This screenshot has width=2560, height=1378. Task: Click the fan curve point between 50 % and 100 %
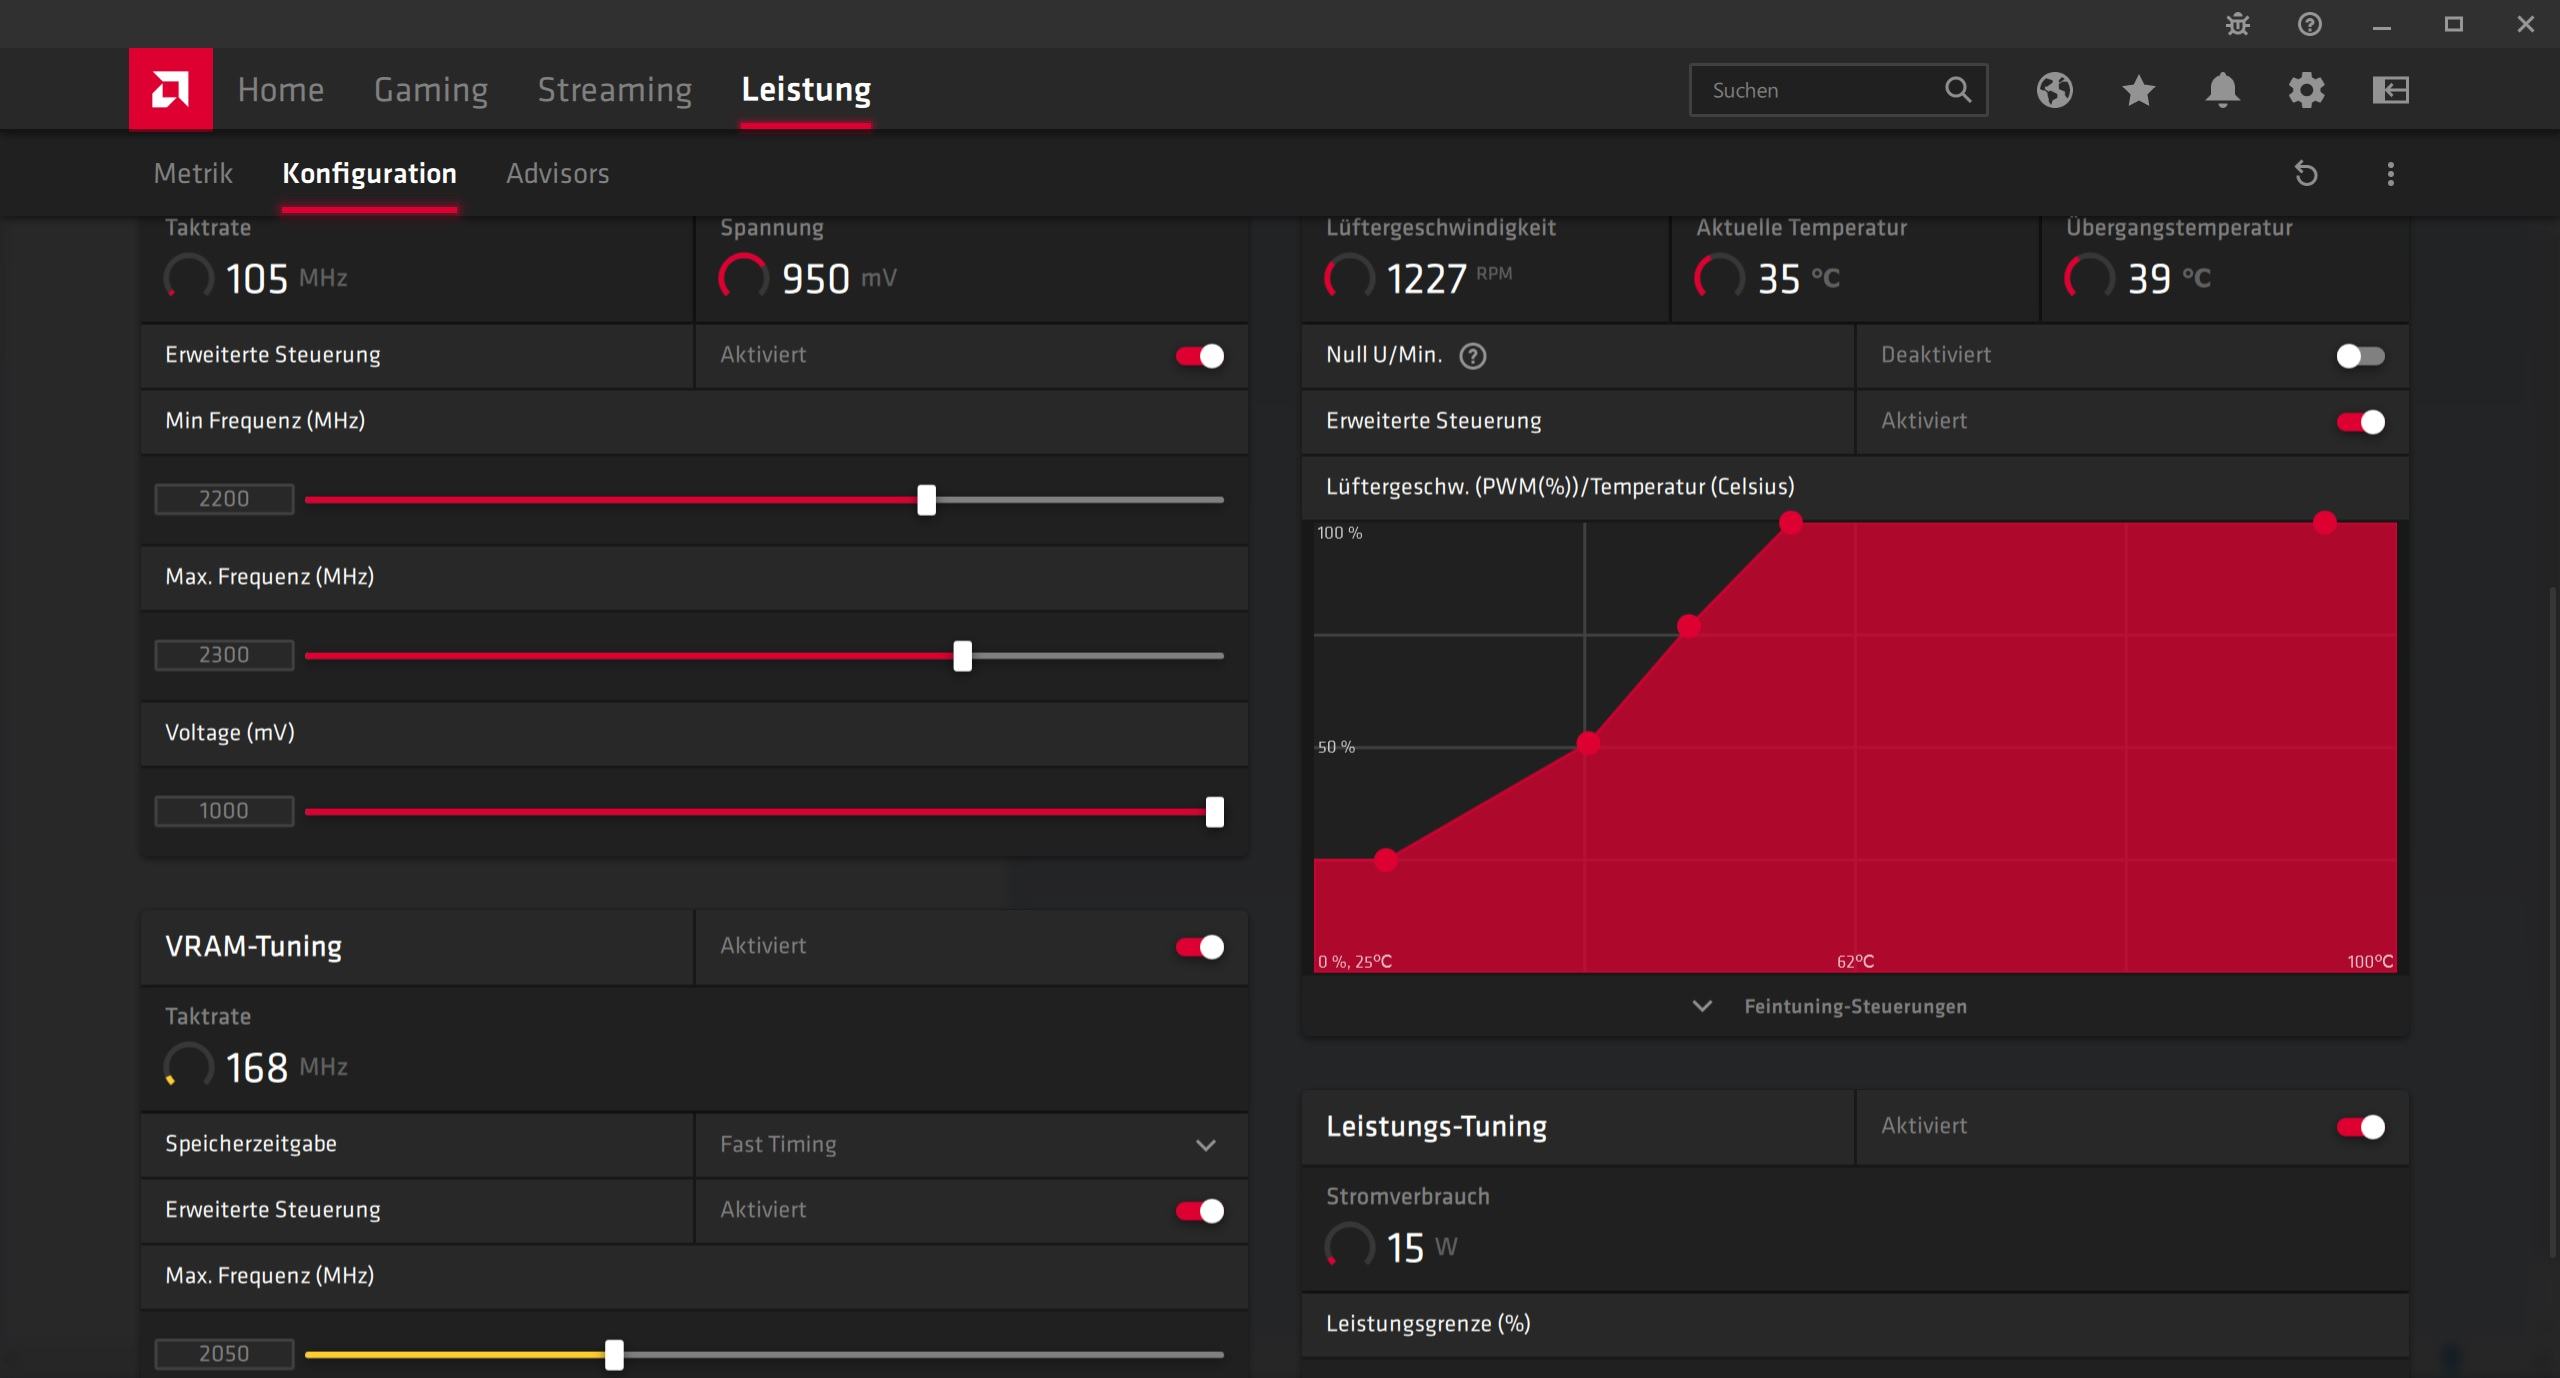click(x=1689, y=627)
